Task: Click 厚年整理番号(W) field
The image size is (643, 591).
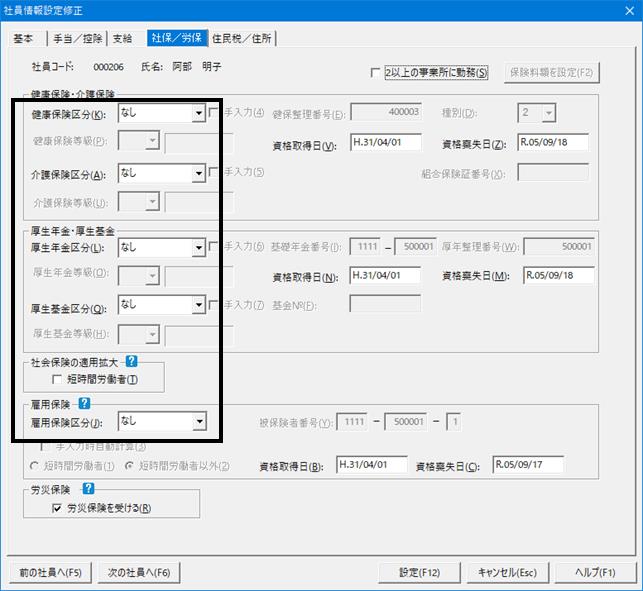Action: click(x=559, y=246)
